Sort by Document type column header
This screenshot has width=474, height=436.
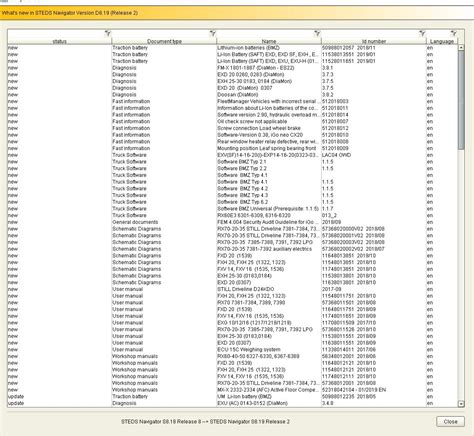pos(164,41)
